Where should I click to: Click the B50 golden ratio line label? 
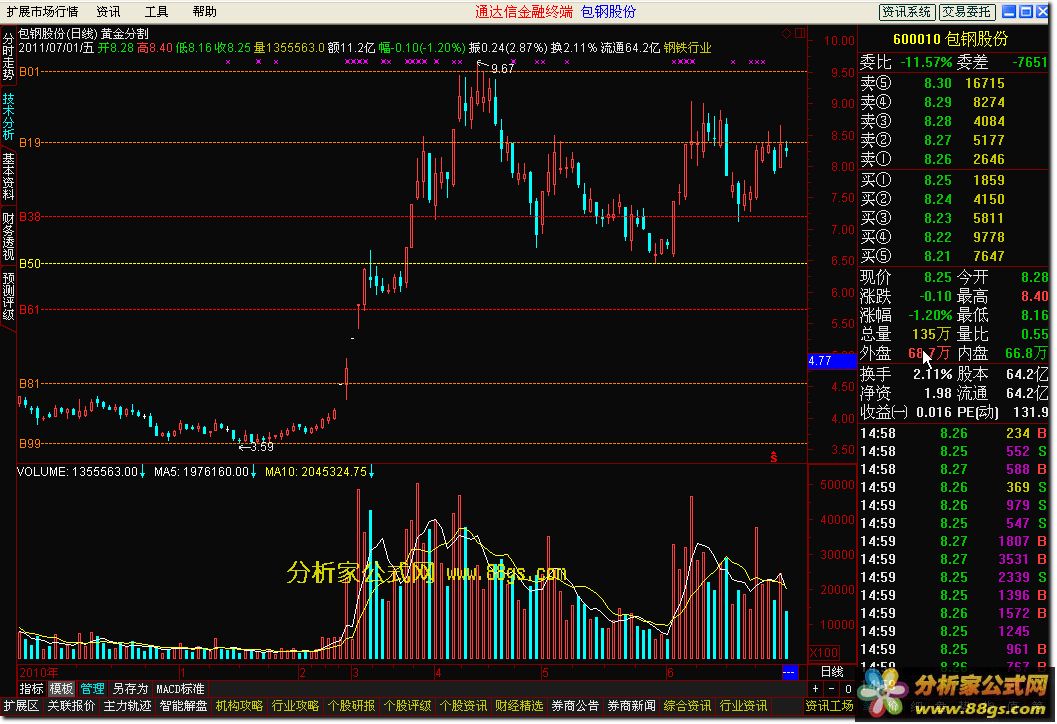30,264
